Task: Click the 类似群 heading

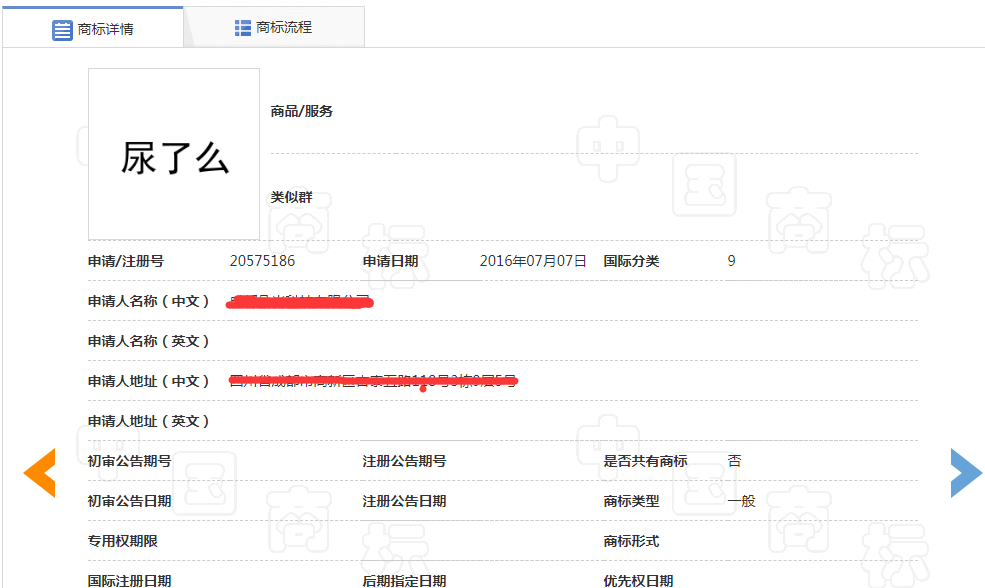Action: click(x=291, y=197)
